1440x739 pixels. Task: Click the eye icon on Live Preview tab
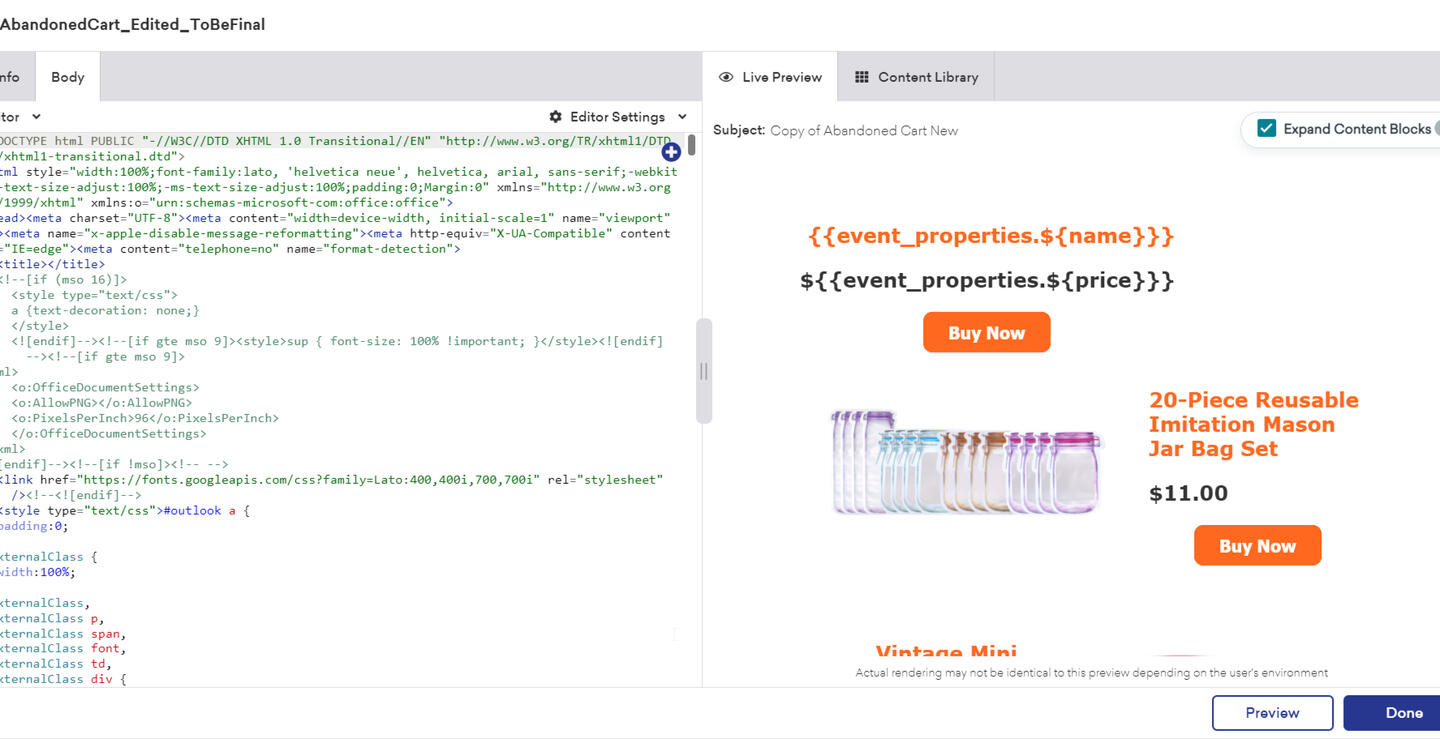coord(726,77)
